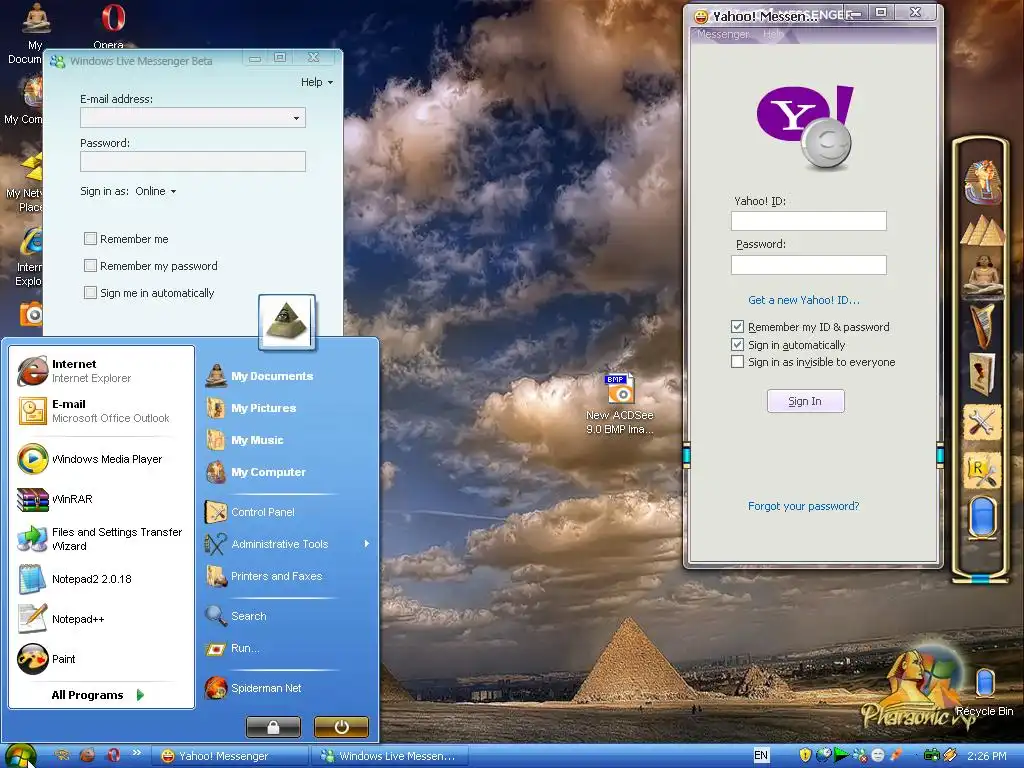Expand Administrative Tools submenu
This screenshot has height=768, width=1024.
(x=286, y=544)
